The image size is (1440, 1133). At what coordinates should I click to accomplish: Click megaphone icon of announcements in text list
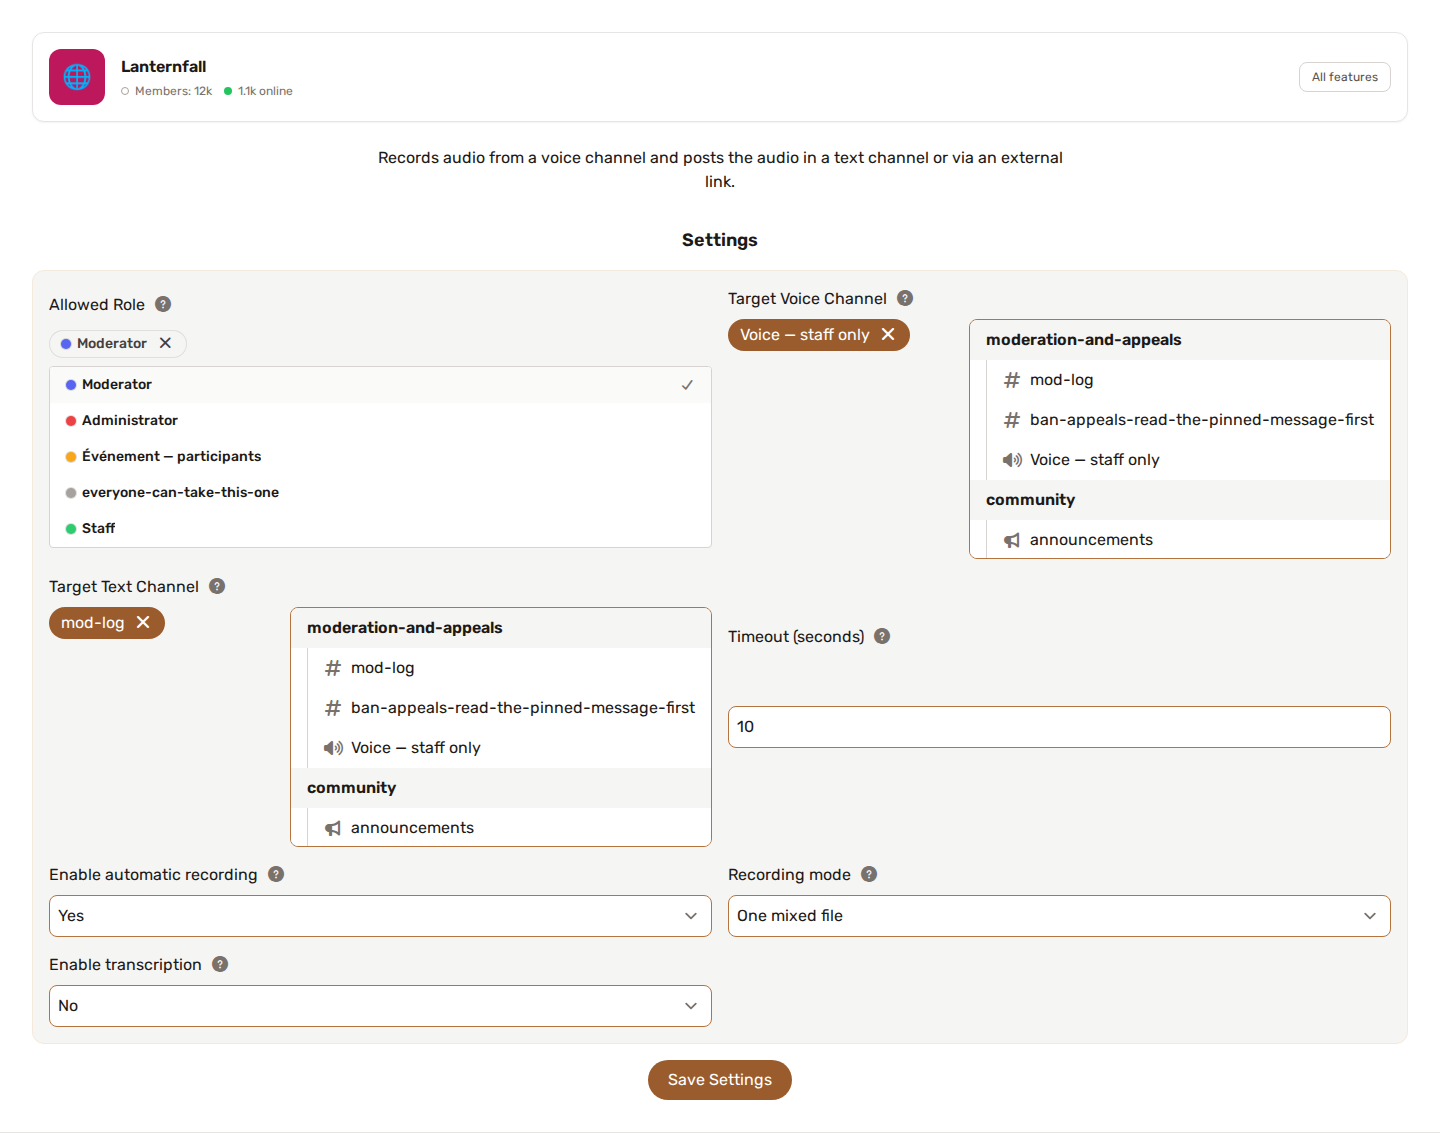pyautogui.click(x=333, y=828)
